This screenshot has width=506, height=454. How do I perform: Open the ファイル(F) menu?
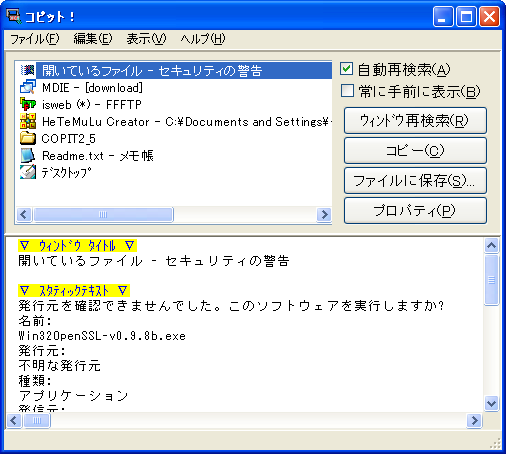35,39
